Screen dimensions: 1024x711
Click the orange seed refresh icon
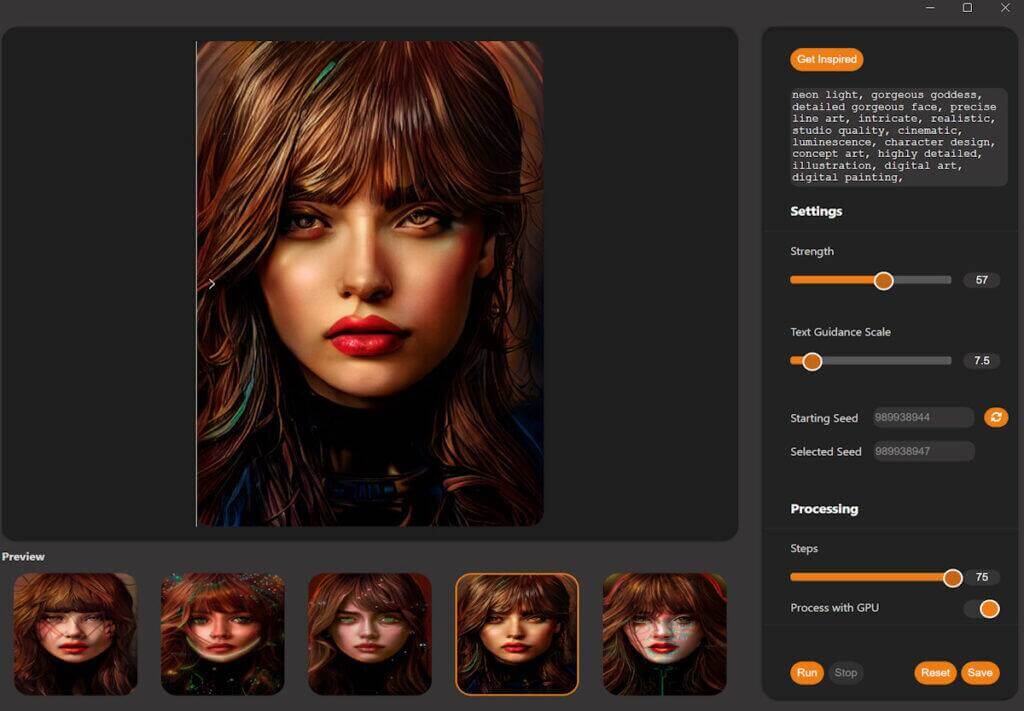[996, 417]
